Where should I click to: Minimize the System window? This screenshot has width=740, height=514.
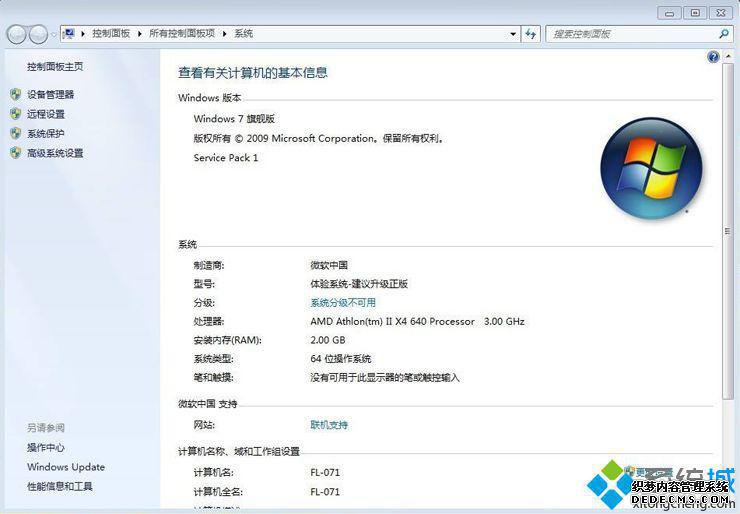pyautogui.click(x=669, y=13)
